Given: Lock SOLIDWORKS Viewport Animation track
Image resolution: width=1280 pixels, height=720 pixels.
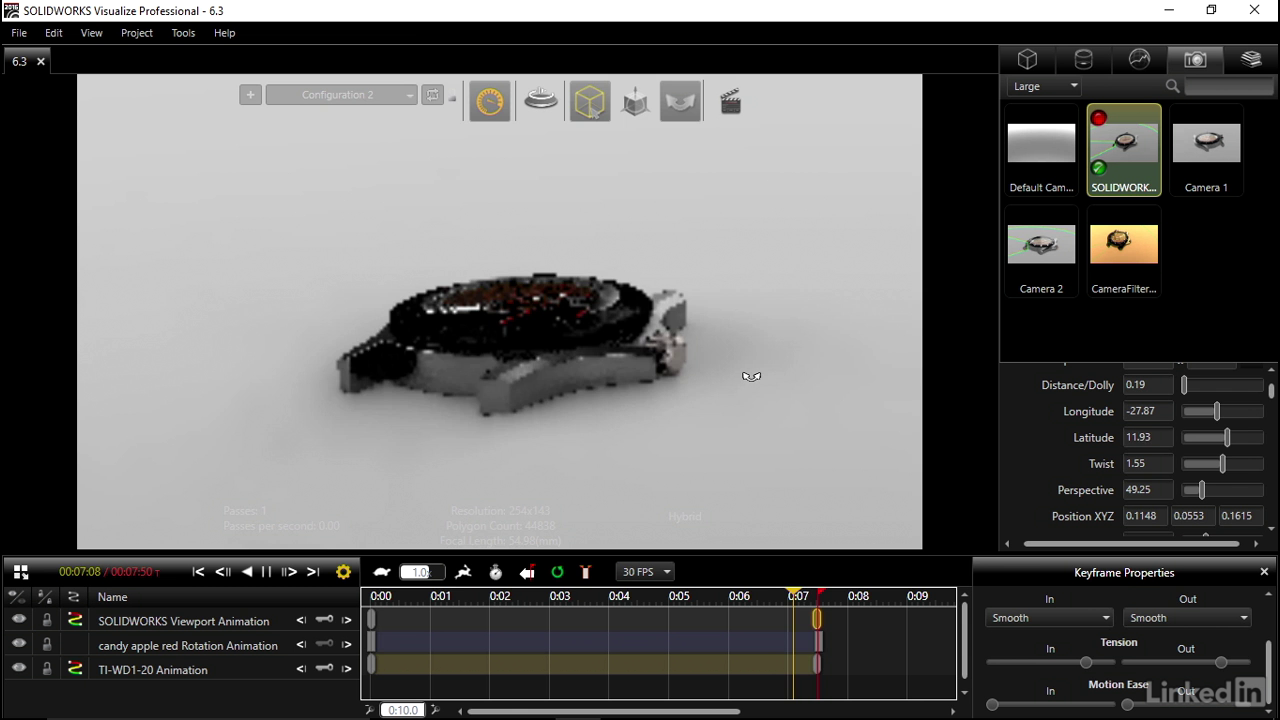Looking at the screenshot, I should (x=46, y=620).
